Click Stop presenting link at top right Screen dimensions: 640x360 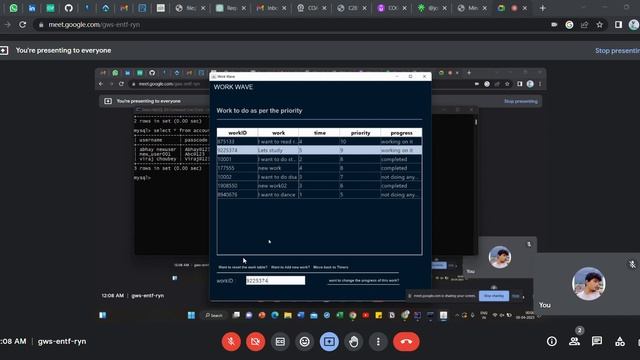tap(617, 51)
